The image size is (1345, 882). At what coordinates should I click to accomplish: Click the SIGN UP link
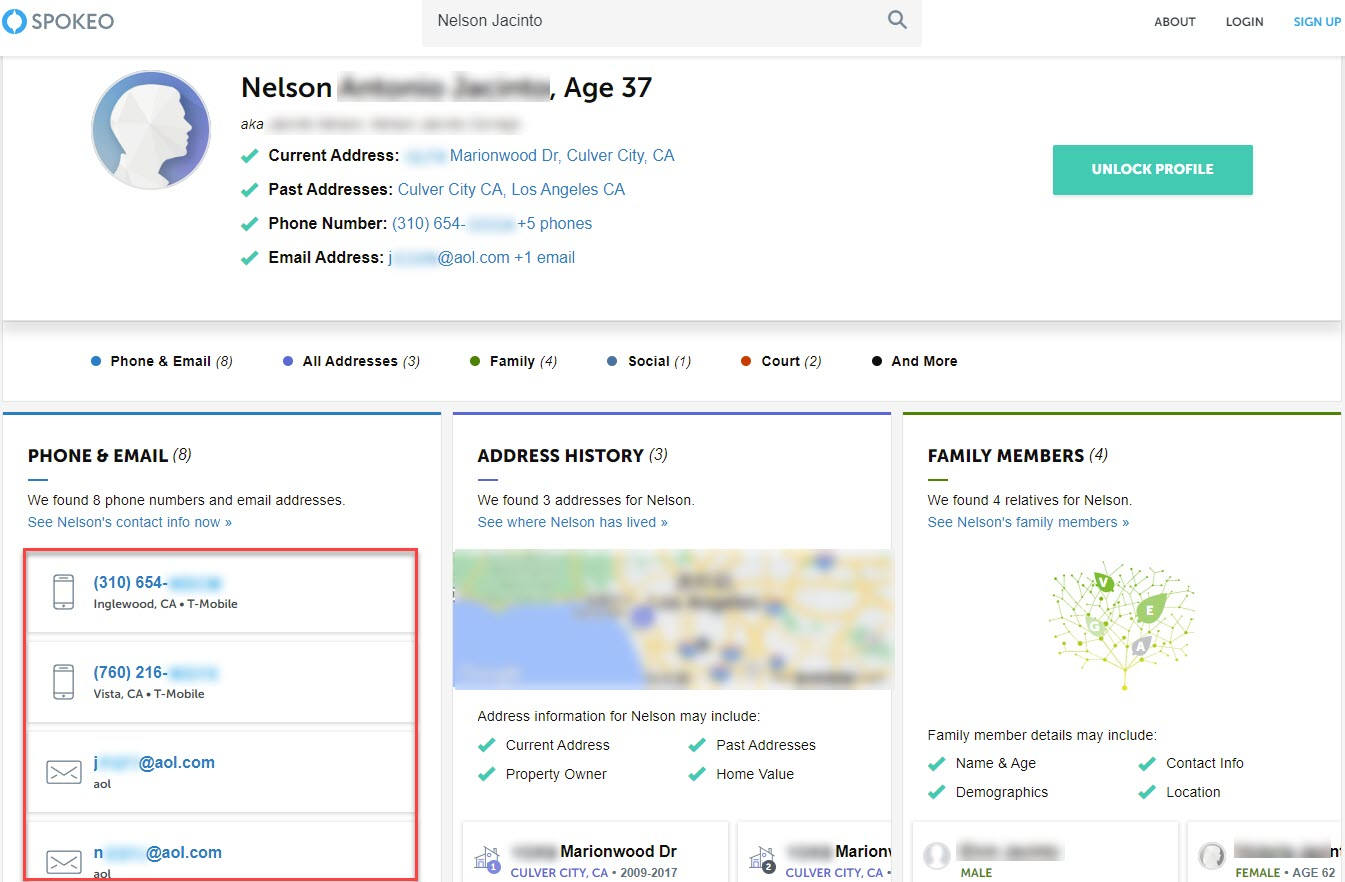pos(1317,21)
